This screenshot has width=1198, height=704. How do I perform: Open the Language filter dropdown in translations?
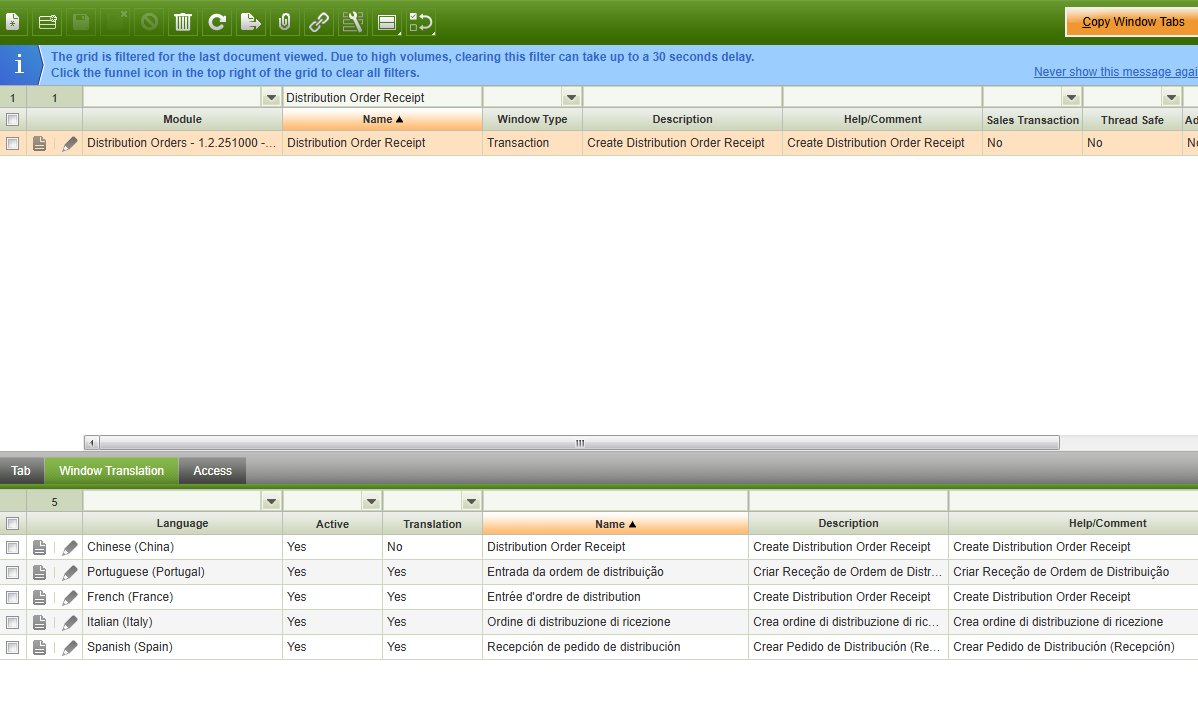(x=271, y=501)
